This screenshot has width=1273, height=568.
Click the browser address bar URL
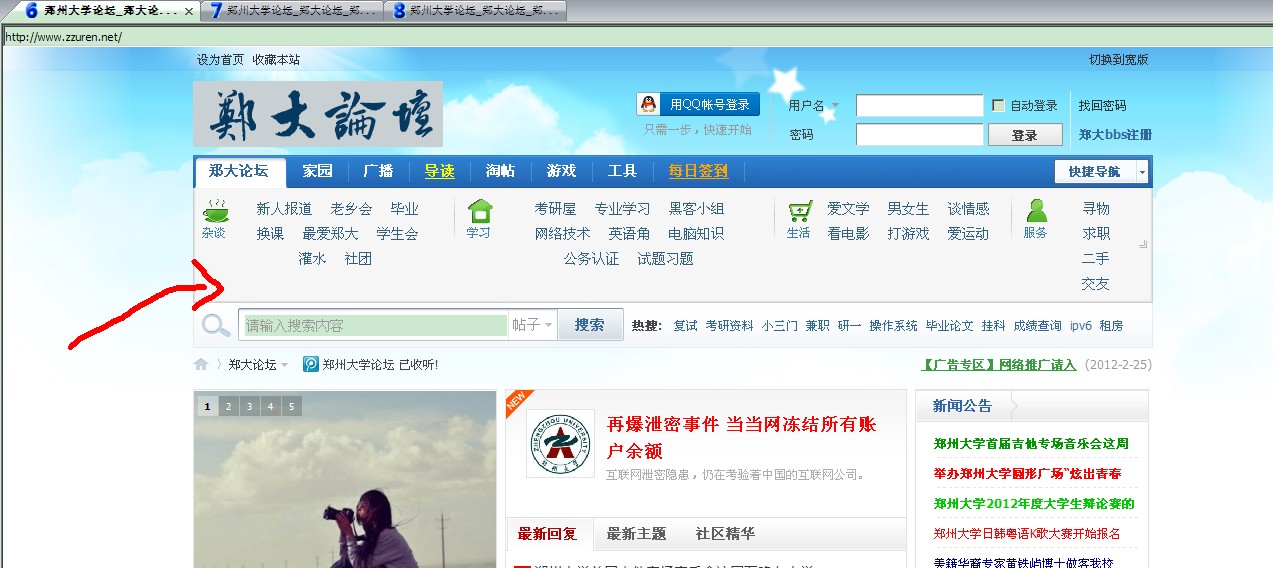pyautogui.click(x=64, y=37)
